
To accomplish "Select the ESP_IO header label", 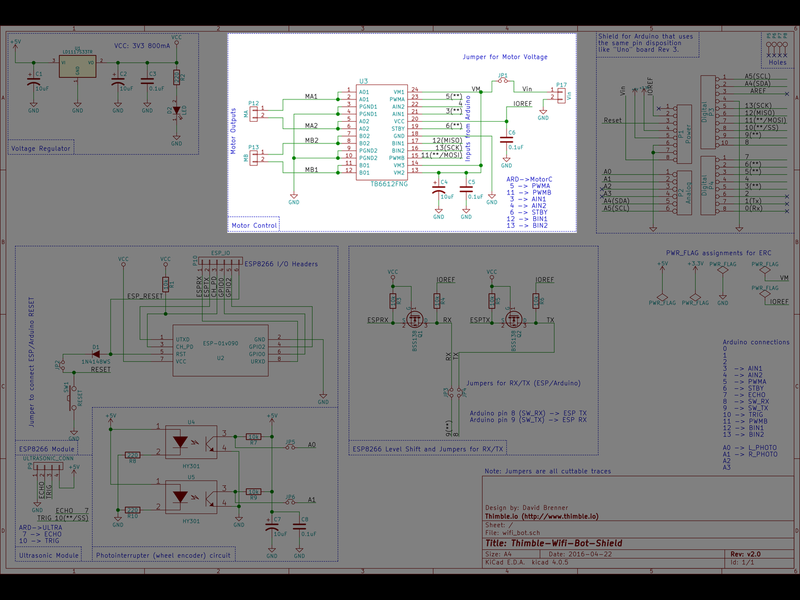I will click(220, 253).
